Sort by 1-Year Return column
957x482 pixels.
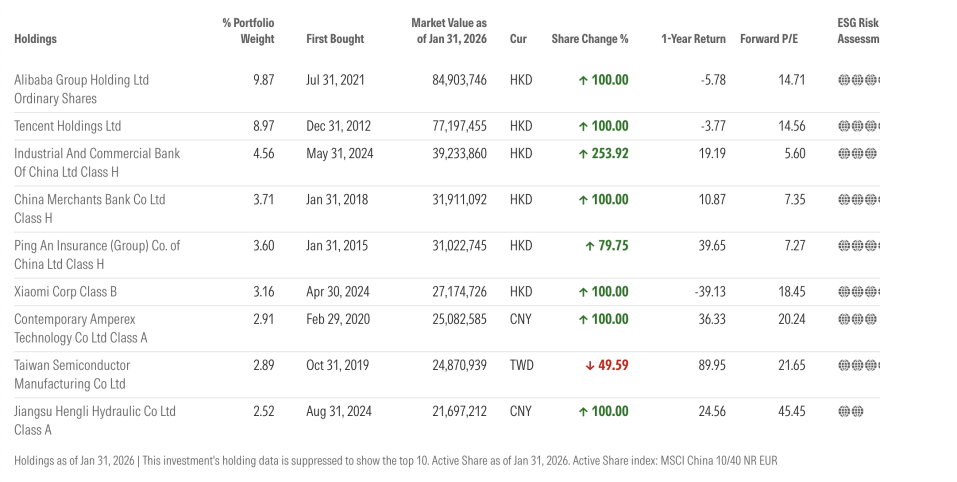tap(693, 39)
